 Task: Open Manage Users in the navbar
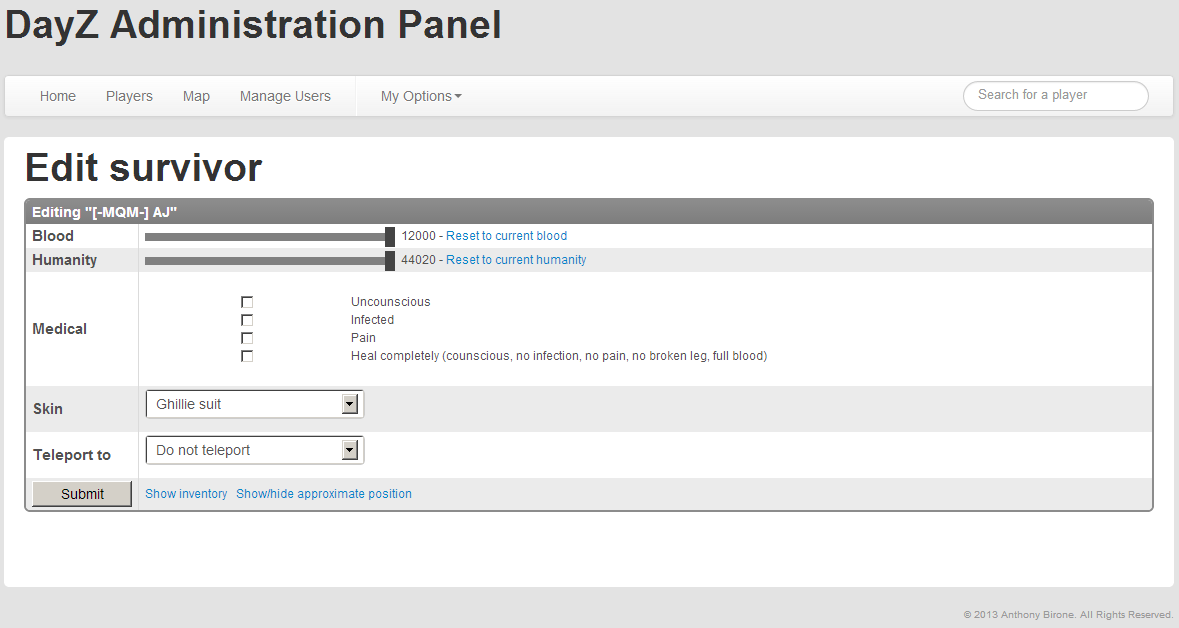click(x=285, y=96)
